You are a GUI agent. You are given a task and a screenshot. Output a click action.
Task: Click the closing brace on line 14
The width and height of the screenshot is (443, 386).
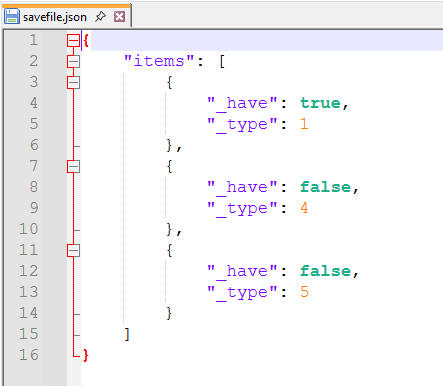click(x=169, y=313)
